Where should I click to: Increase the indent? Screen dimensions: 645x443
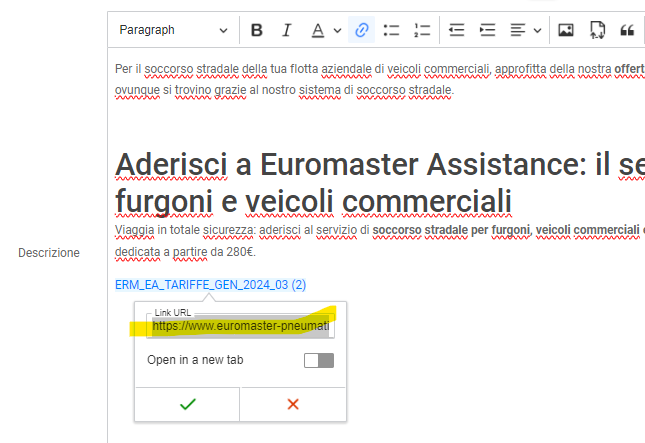click(x=487, y=30)
